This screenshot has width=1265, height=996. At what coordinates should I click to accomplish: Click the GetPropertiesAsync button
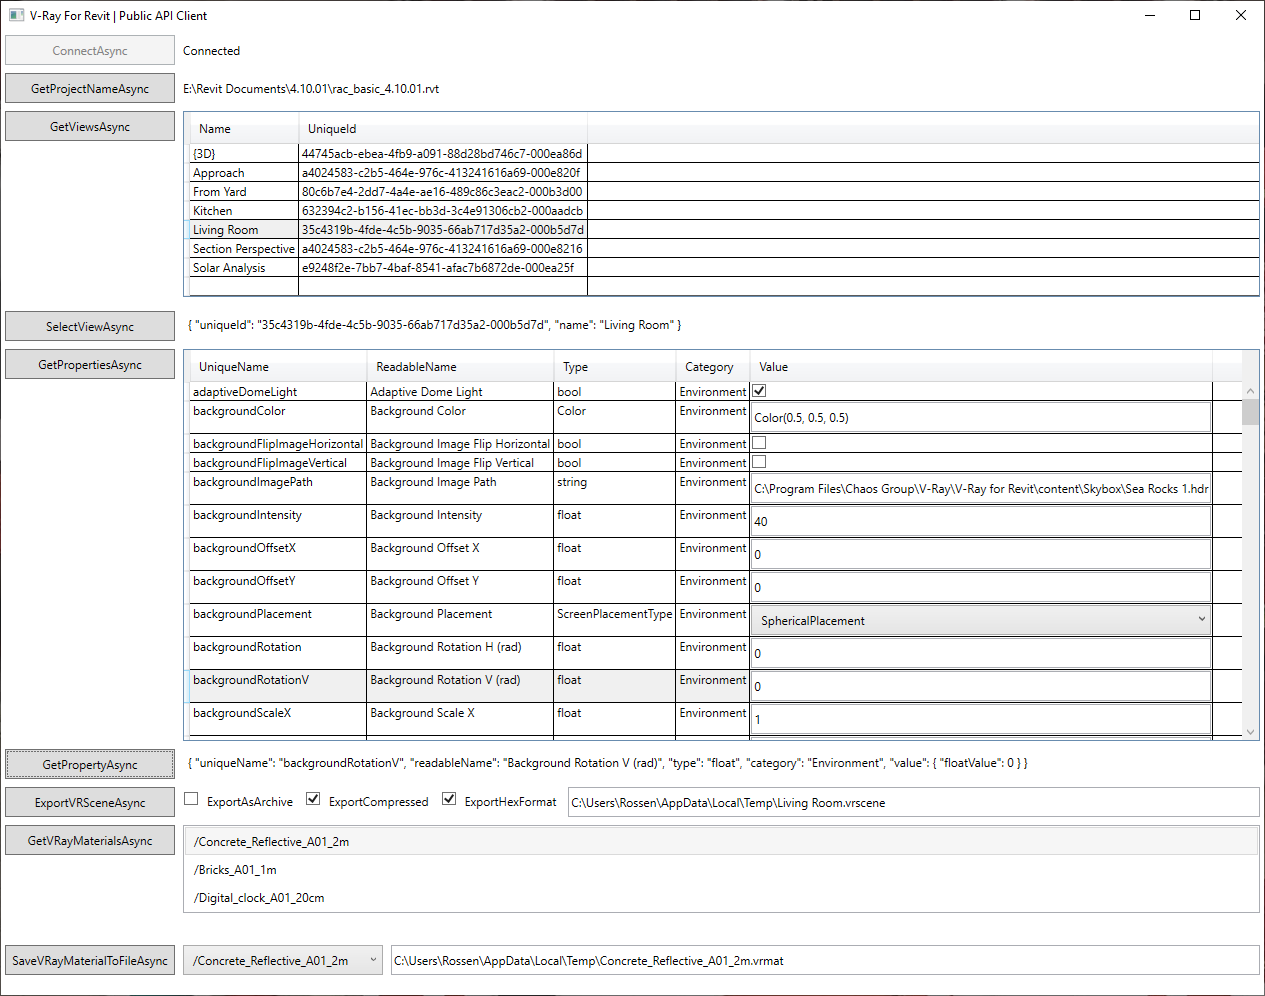pos(90,365)
